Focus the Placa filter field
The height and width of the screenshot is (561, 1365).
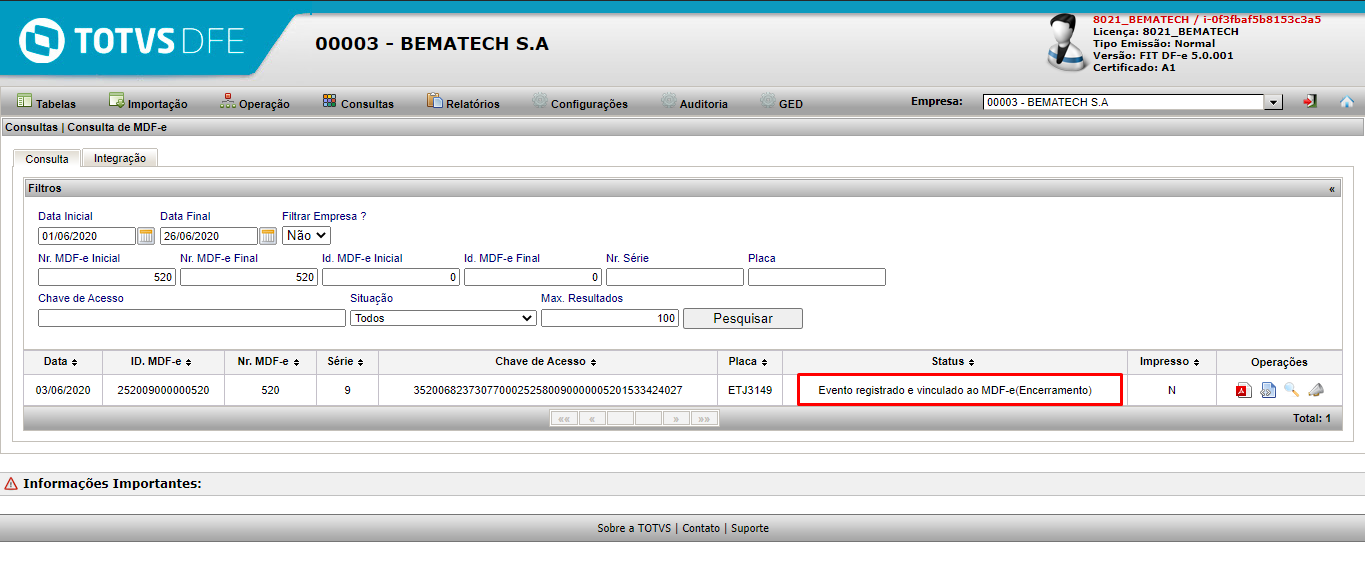817,277
